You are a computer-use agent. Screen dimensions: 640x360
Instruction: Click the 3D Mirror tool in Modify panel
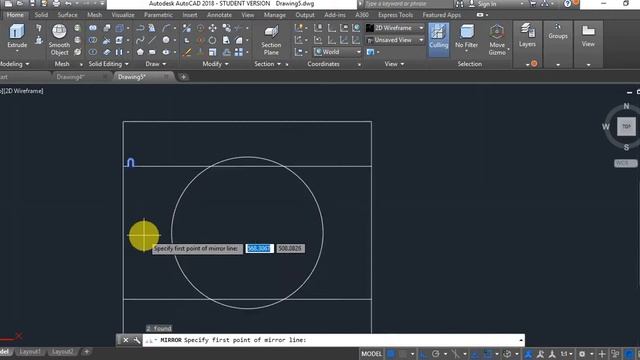[187, 28]
